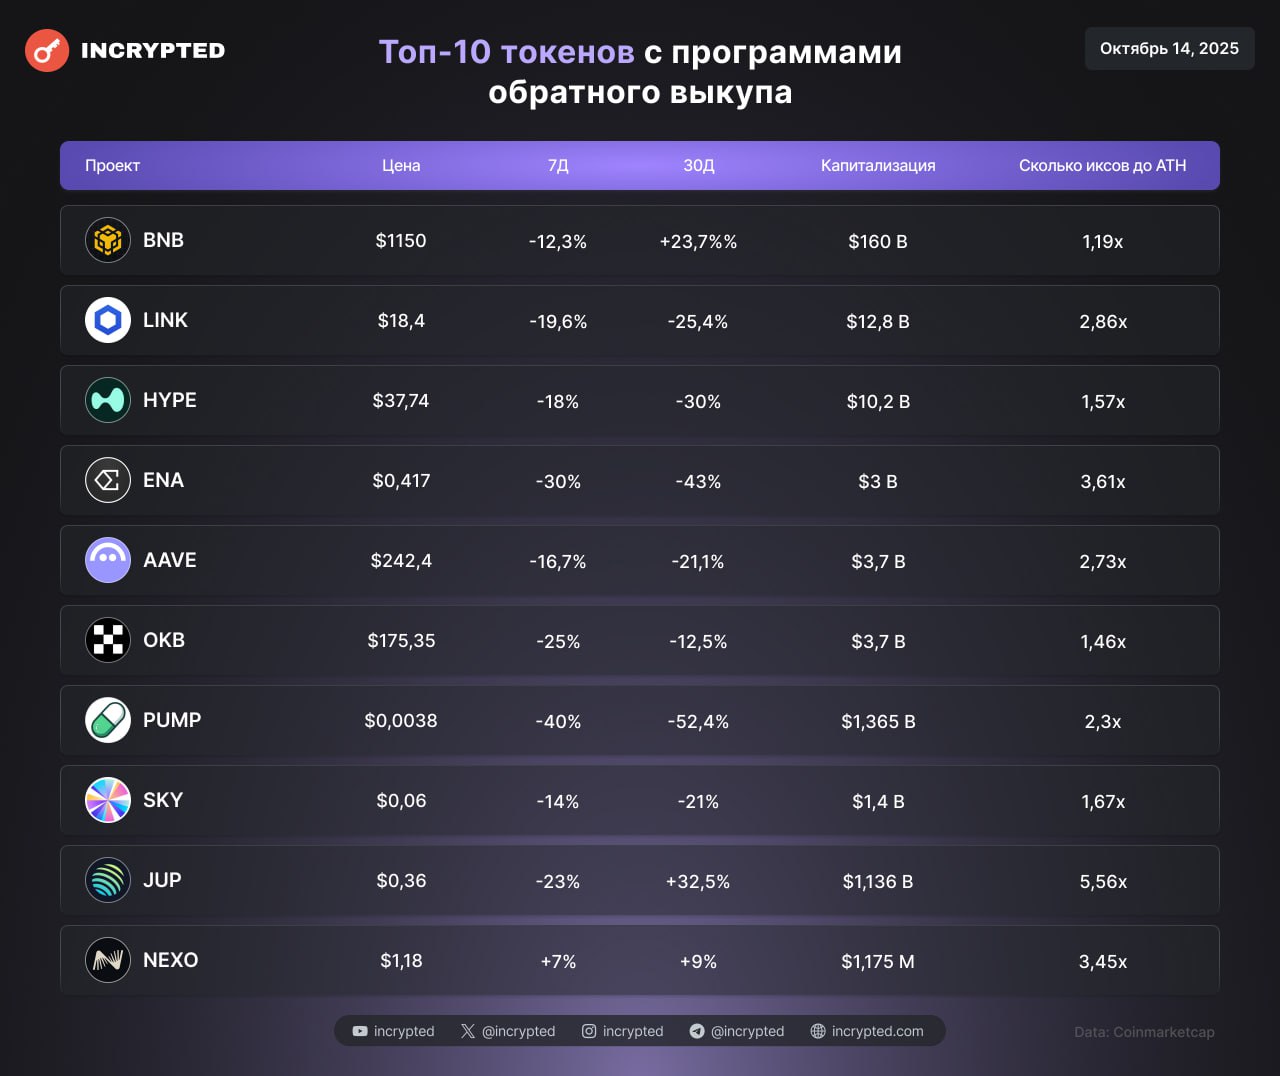Click the OKB checkered icon

point(108,640)
